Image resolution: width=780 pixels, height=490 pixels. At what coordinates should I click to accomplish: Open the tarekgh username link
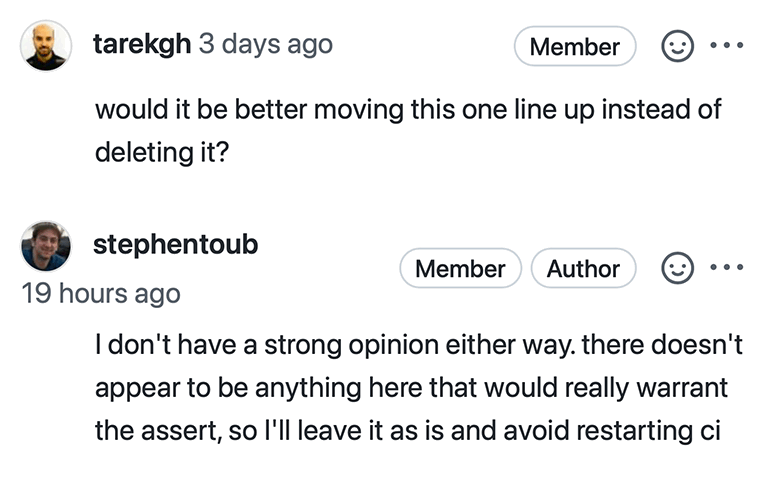coord(141,45)
